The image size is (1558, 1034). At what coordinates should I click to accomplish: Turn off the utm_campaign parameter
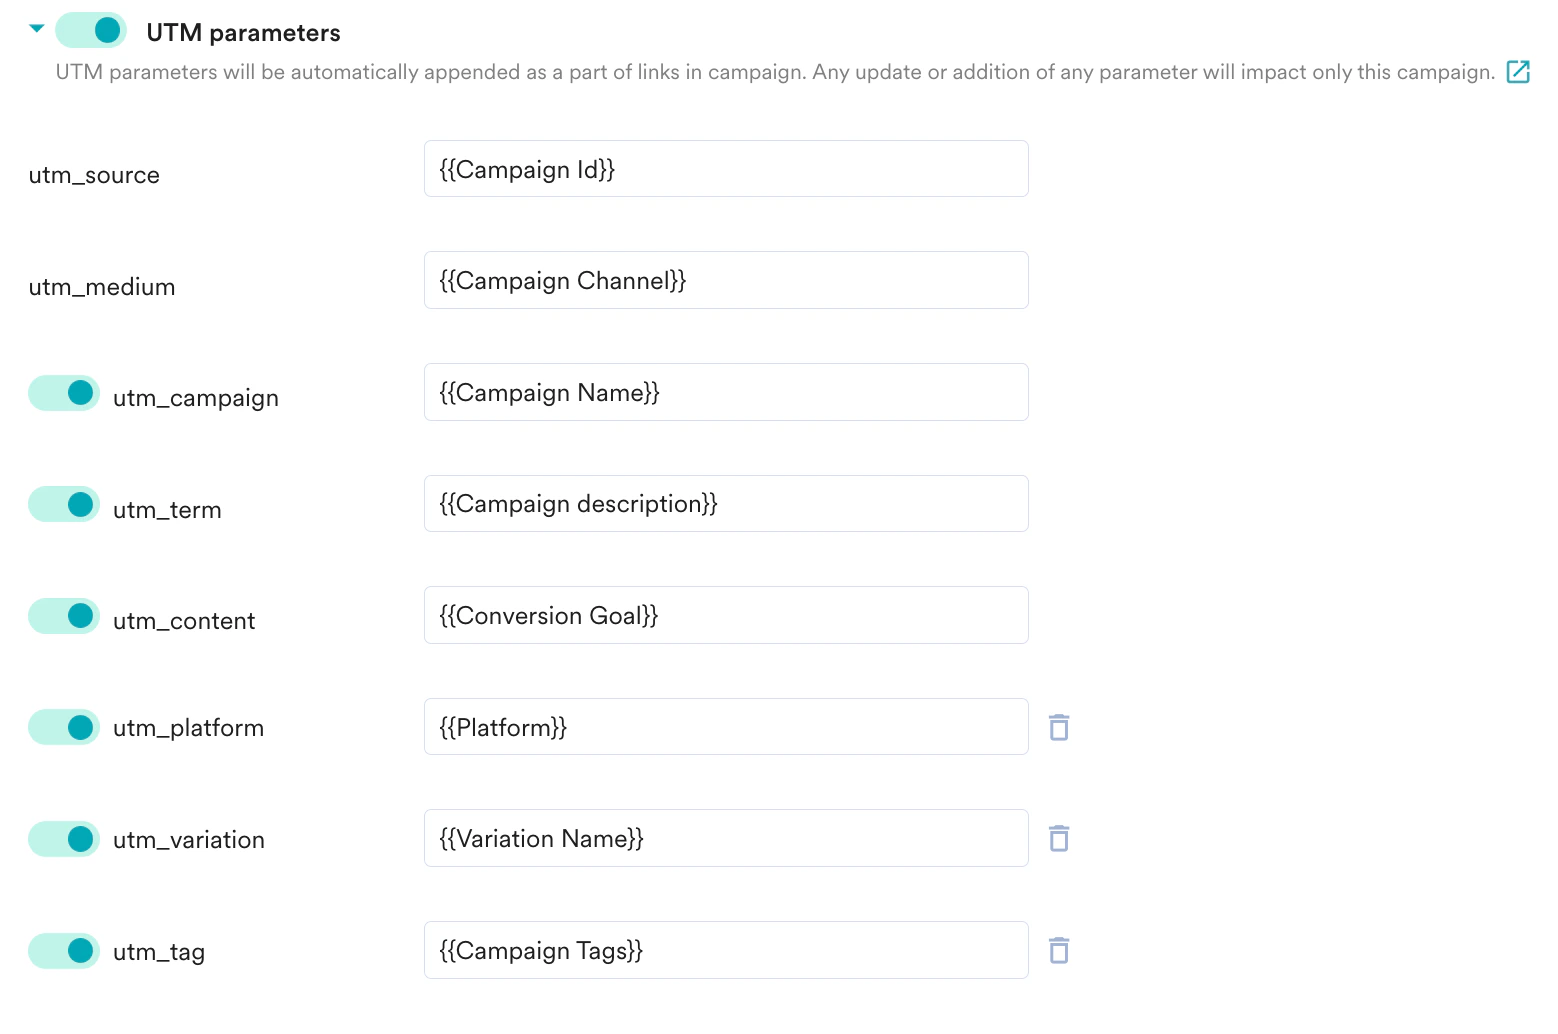click(x=63, y=393)
